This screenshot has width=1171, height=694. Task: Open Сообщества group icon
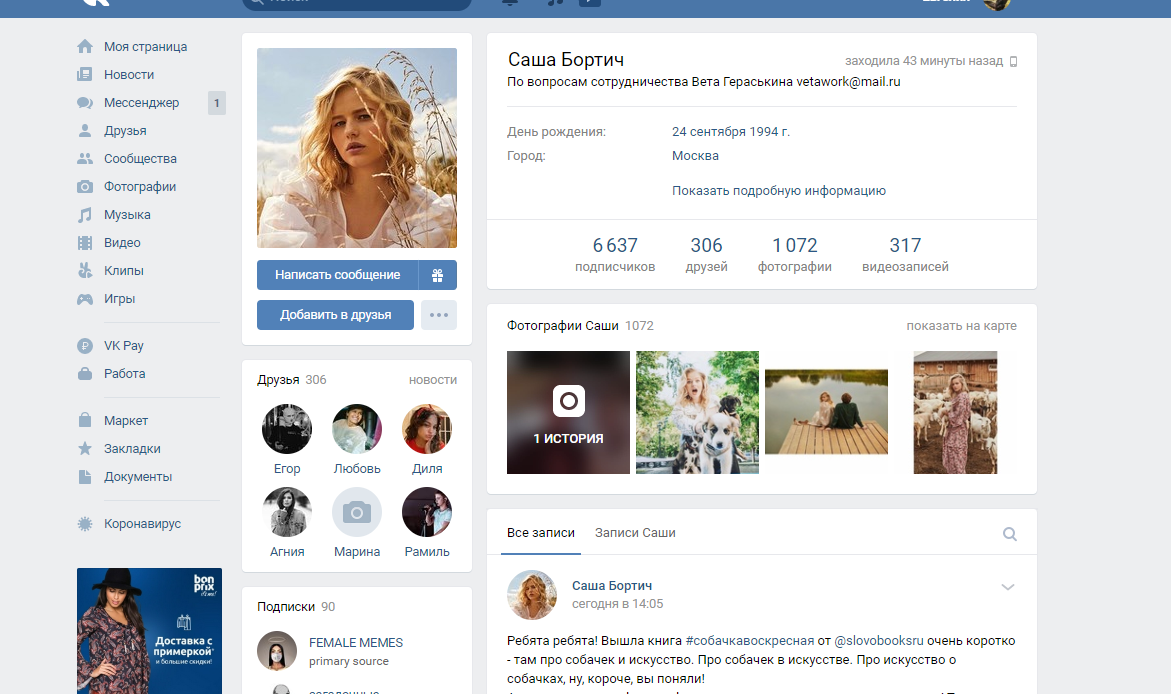click(x=85, y=158)
